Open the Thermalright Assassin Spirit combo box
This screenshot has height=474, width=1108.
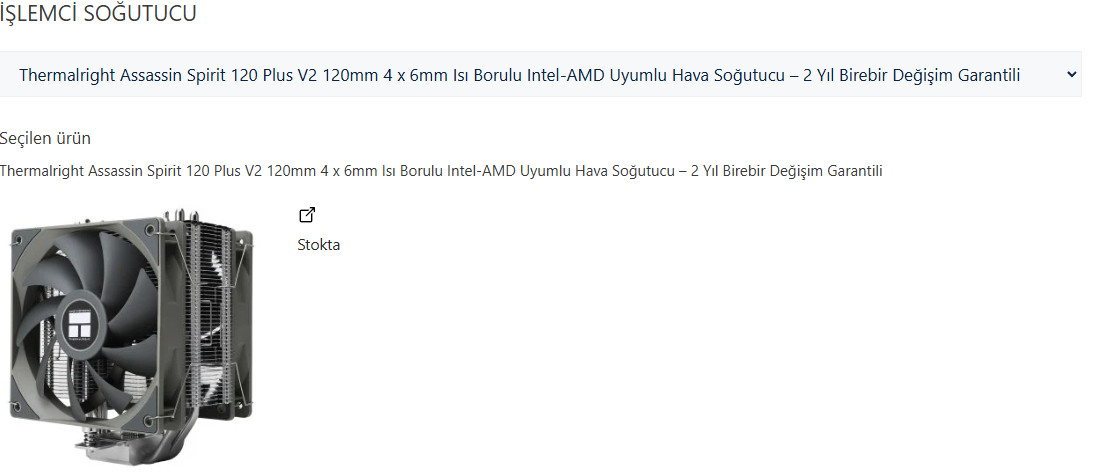pos(540,75)
